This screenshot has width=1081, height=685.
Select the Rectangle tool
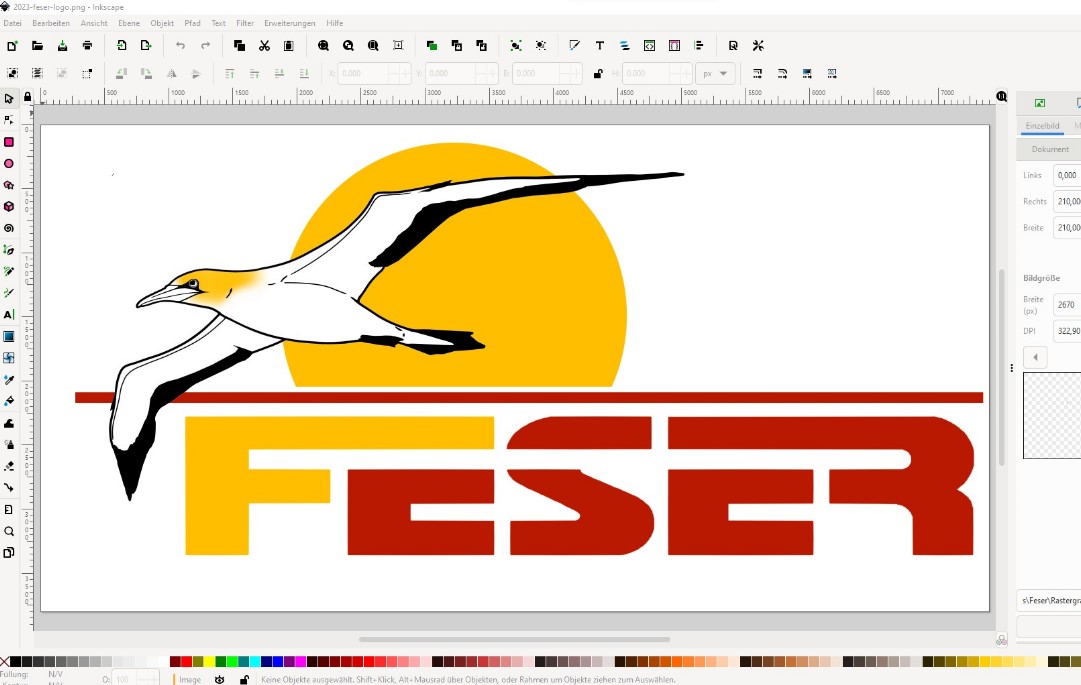click(x=9, y=142)
